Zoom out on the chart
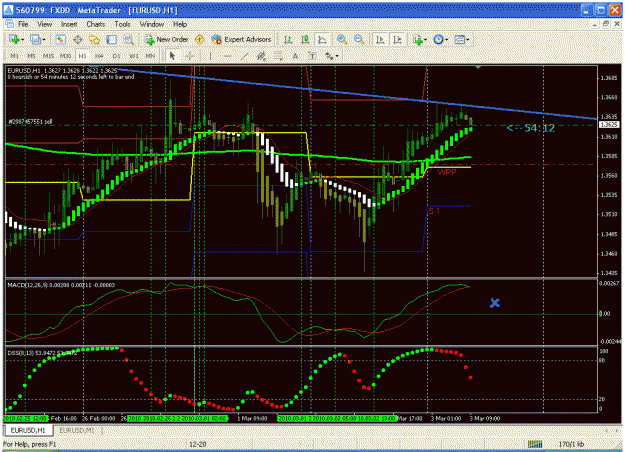625x452 pixels. (359, 39)
